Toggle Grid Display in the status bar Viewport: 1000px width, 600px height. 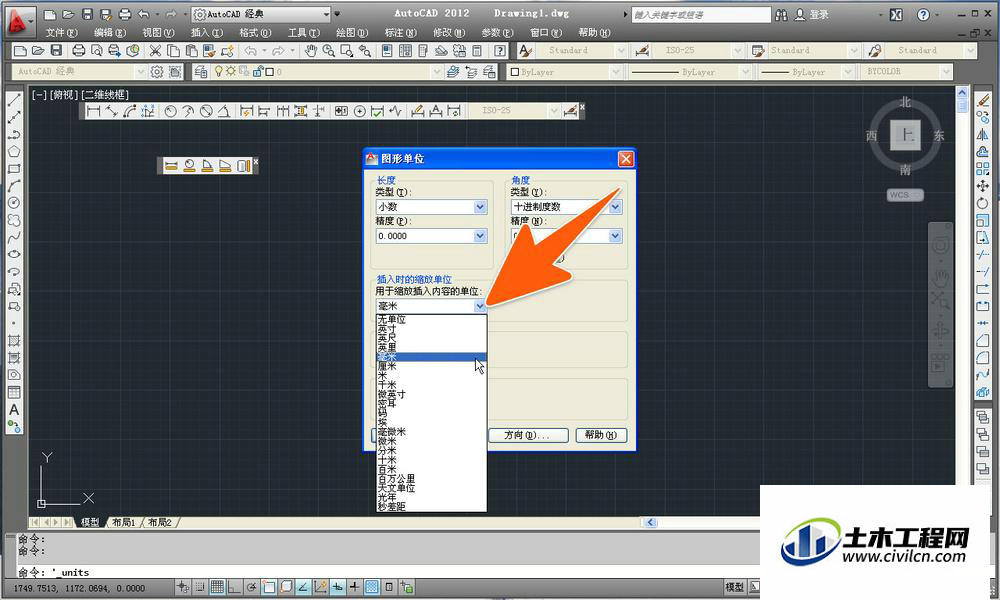(217, 587)
